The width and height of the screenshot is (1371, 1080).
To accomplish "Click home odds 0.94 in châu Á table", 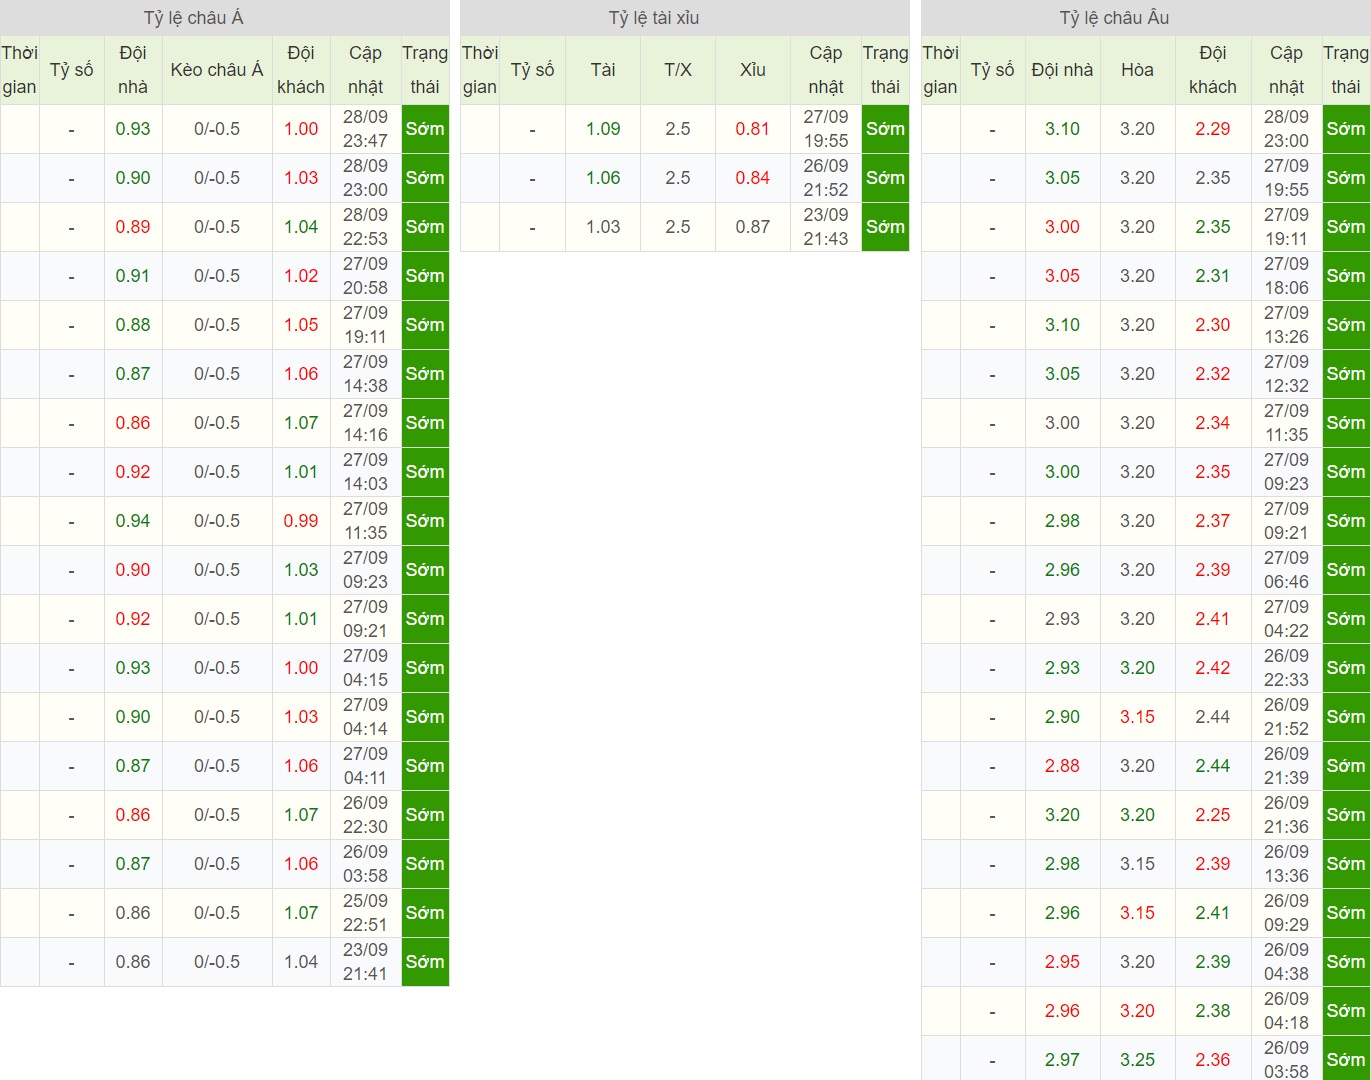I will click(x=133, y=521).
